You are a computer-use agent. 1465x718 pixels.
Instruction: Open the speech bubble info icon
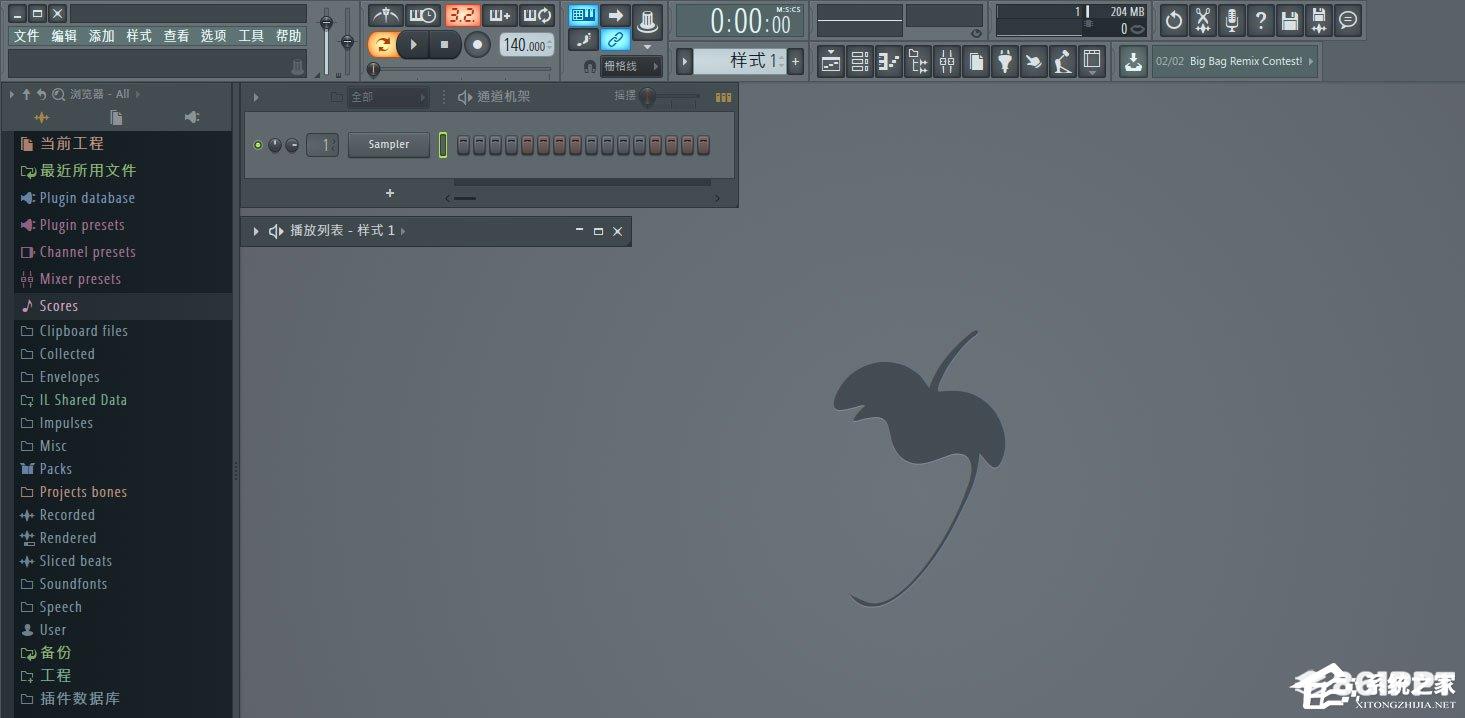(x=1348, y=19)
